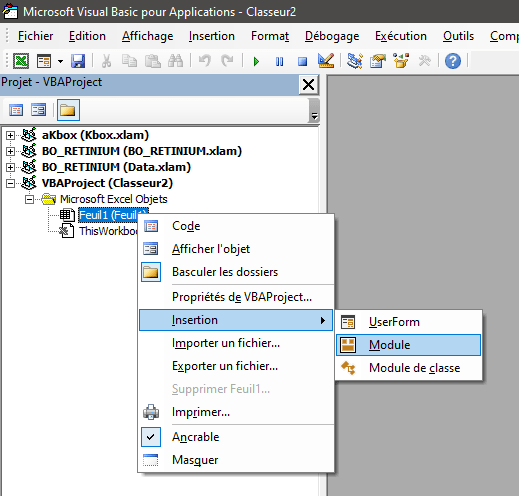Click the Insert UserForm toolbar icon
The width and height of the screenshot is (519, 496).
tap(44, 61)
